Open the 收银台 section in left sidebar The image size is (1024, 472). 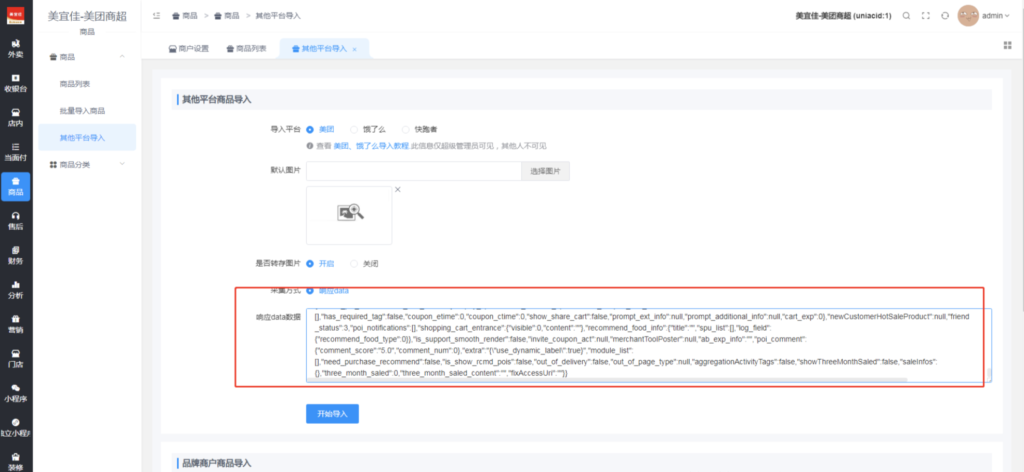(x=16, y=83)
